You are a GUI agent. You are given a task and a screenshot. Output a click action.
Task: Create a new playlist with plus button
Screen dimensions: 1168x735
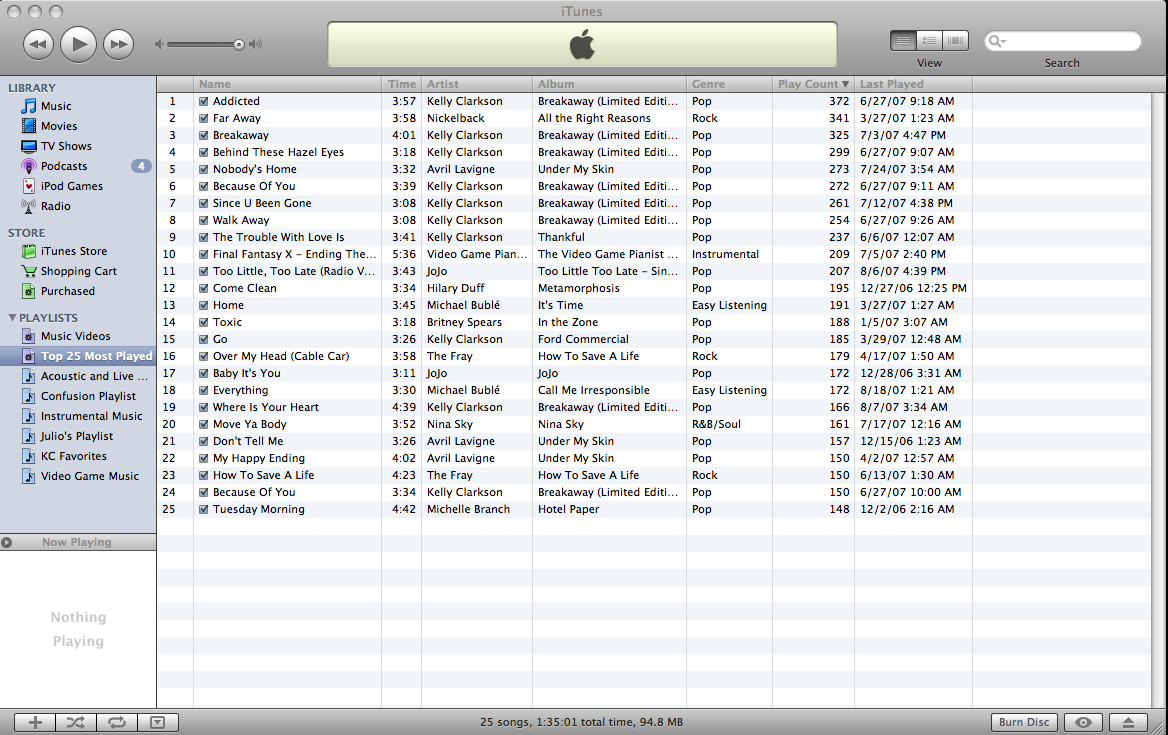click(x=35, y=722)
